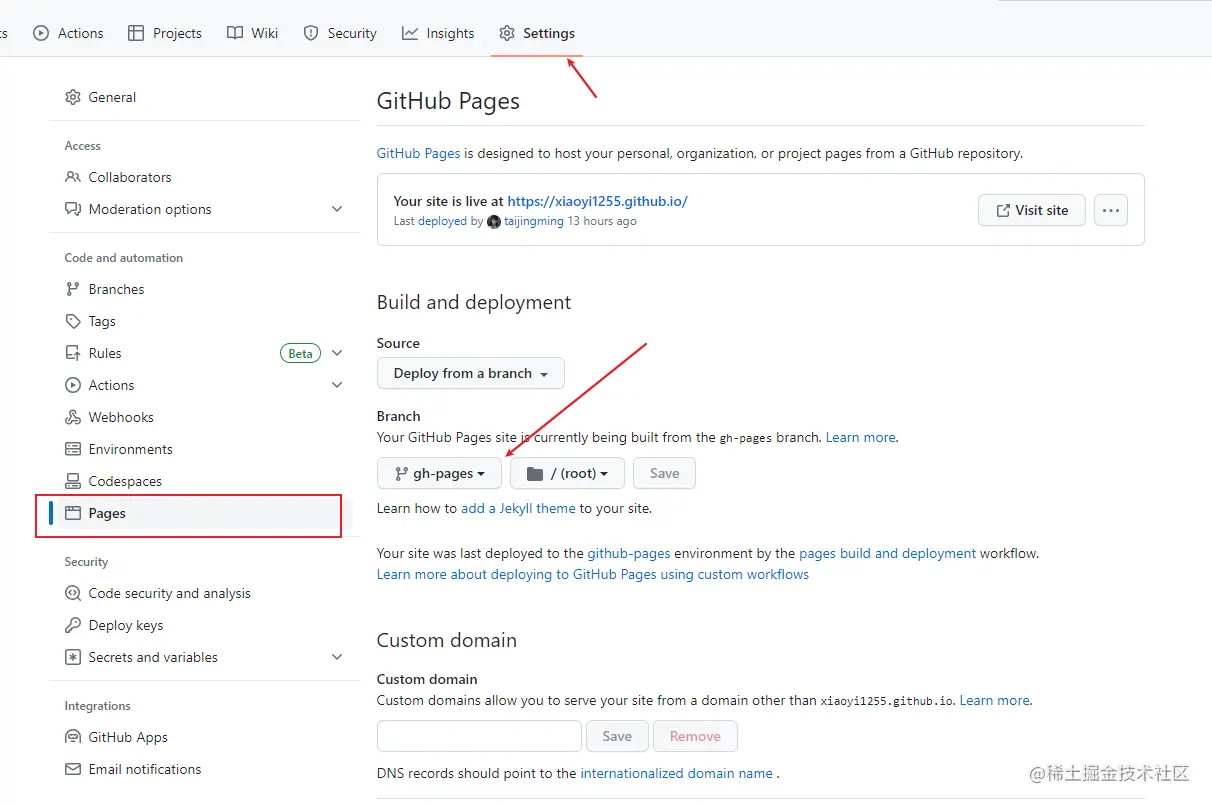Click the Secrets and variables asterisk icon
This screenshot has width=1212, height=806.
[73, 657]
